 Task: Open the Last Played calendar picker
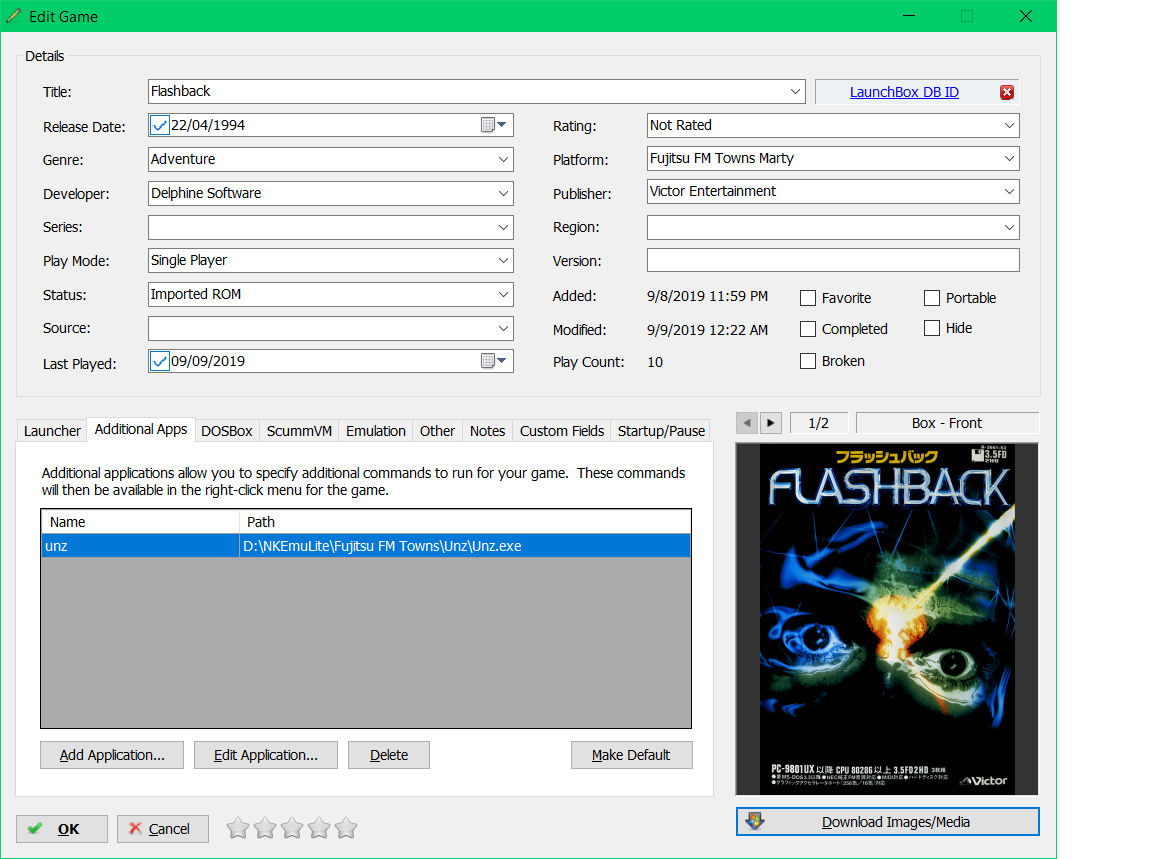click(494, 361)
